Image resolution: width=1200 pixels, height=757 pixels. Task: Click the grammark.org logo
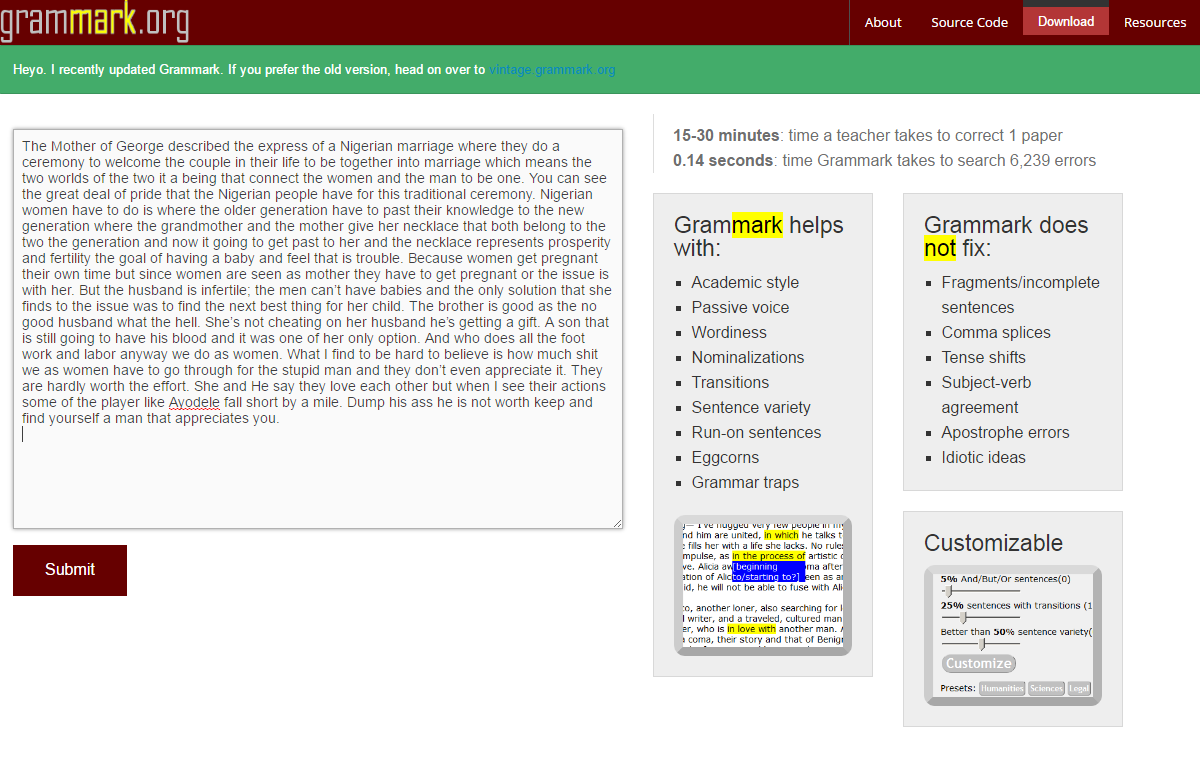click(94, 21)
